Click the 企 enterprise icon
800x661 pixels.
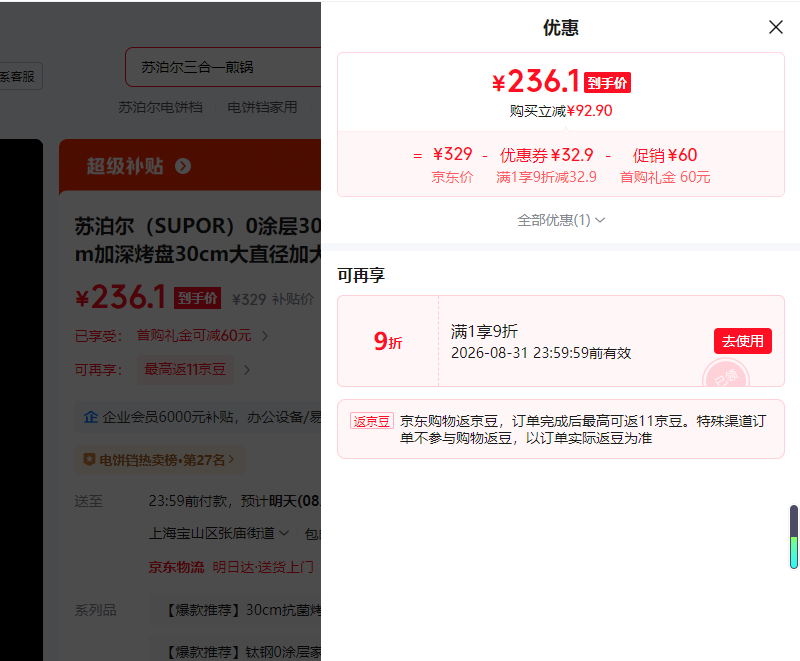(x=91, y=417)
